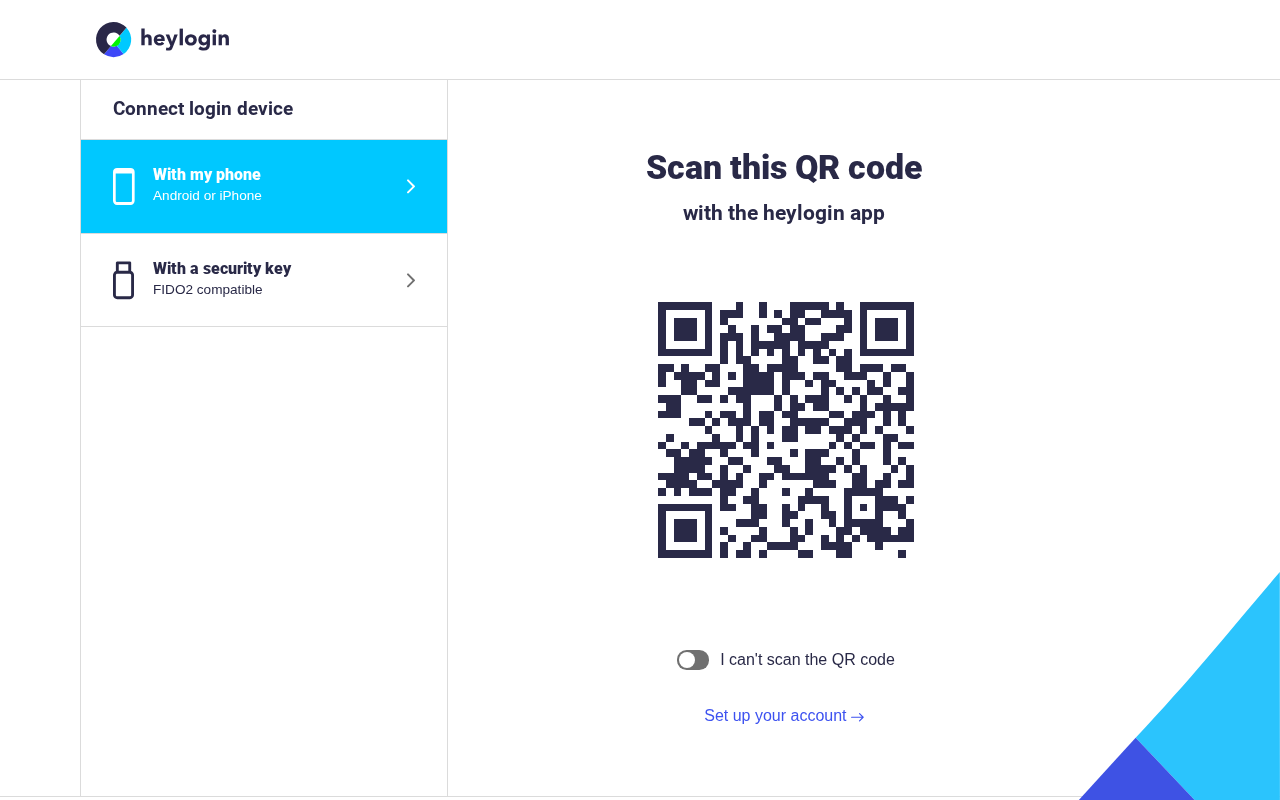This screenshot has height=800, width=1280.
Task: Choose the With my phone option
Action: tap(264, 186)
